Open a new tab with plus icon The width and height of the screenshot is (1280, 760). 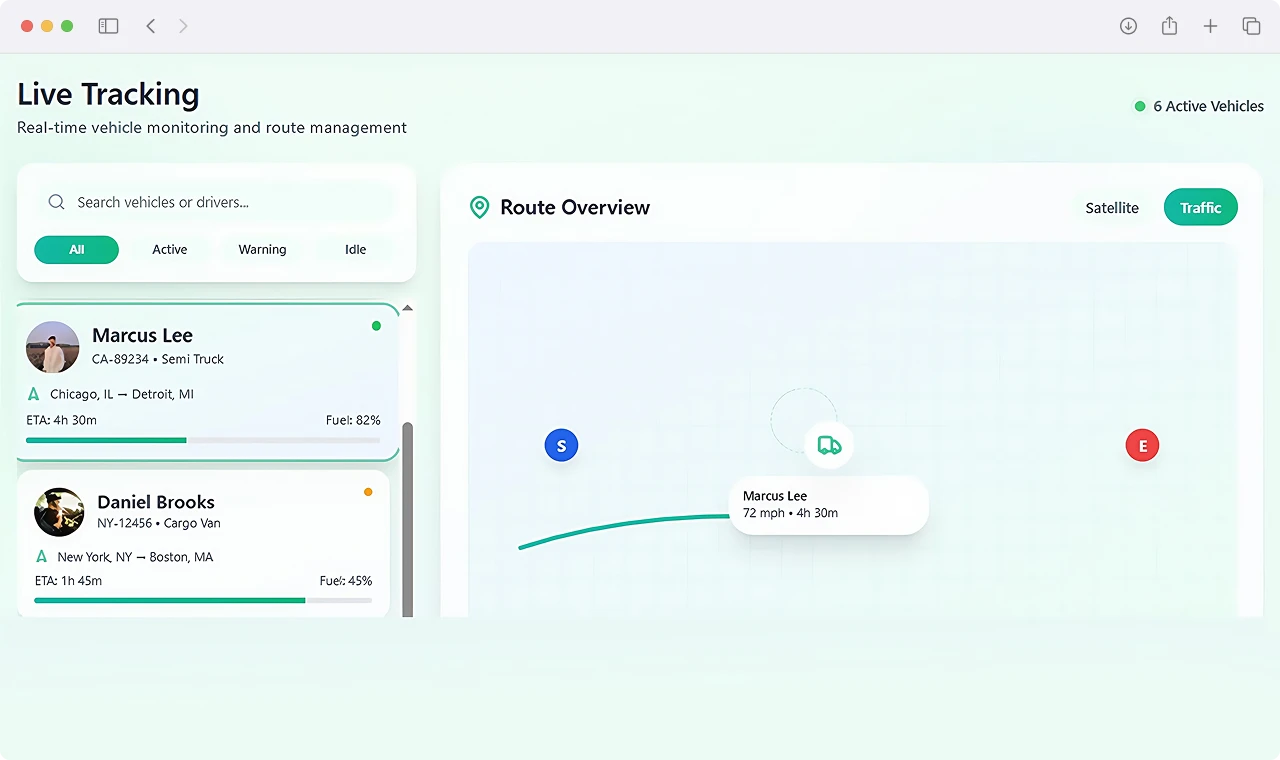(1210, 26)
